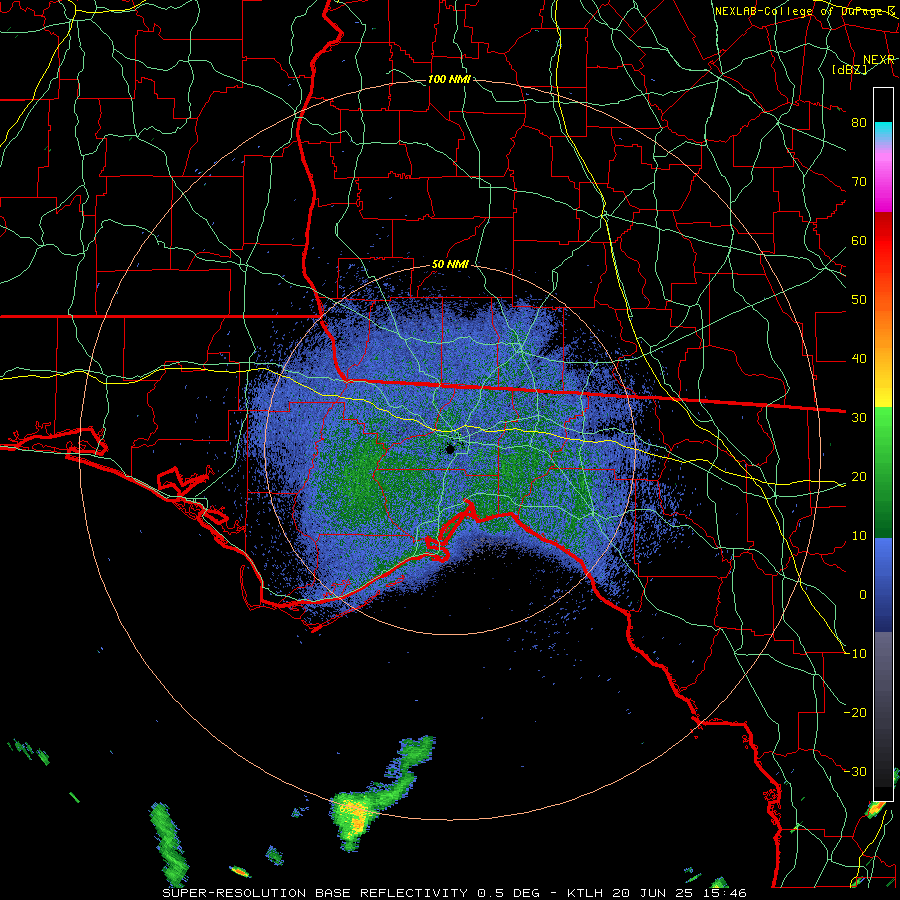Click the 100 NMI range ring label
This screenshot has height=900, width=900.
(x=449, y=79)
